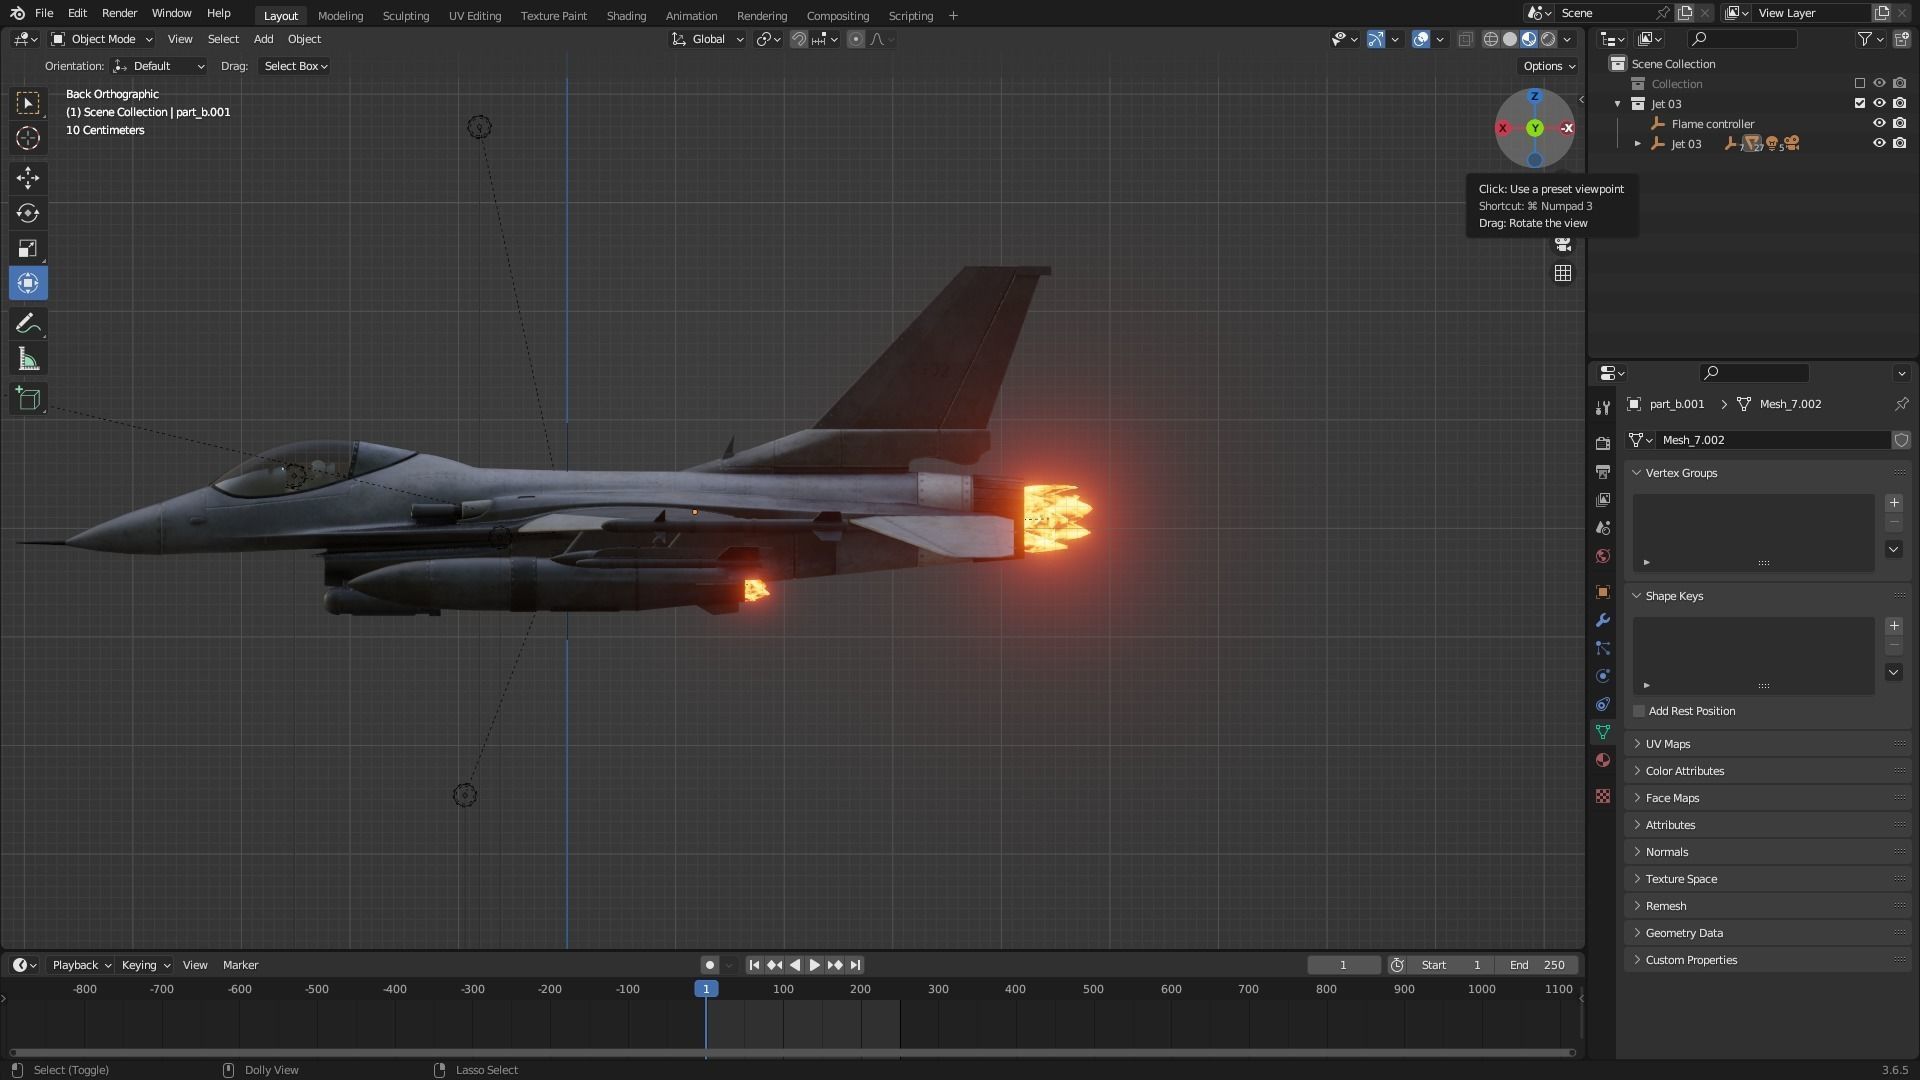The width and height of the screenshot is (1920, 1080).
Task: Open the Object Mode dropdown
Action: (x=102, y=39)
